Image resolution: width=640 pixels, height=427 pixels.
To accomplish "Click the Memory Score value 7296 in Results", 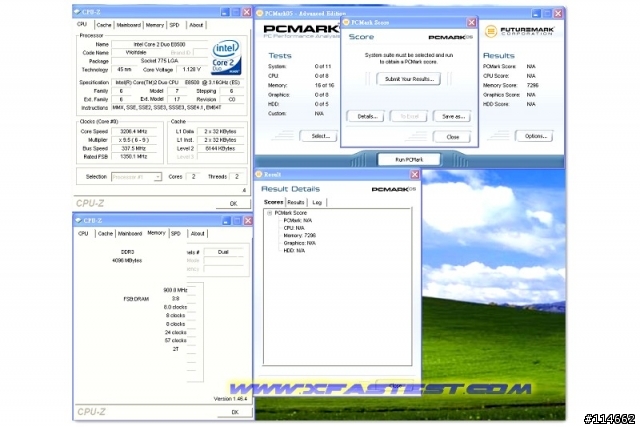I will [532, 85].
